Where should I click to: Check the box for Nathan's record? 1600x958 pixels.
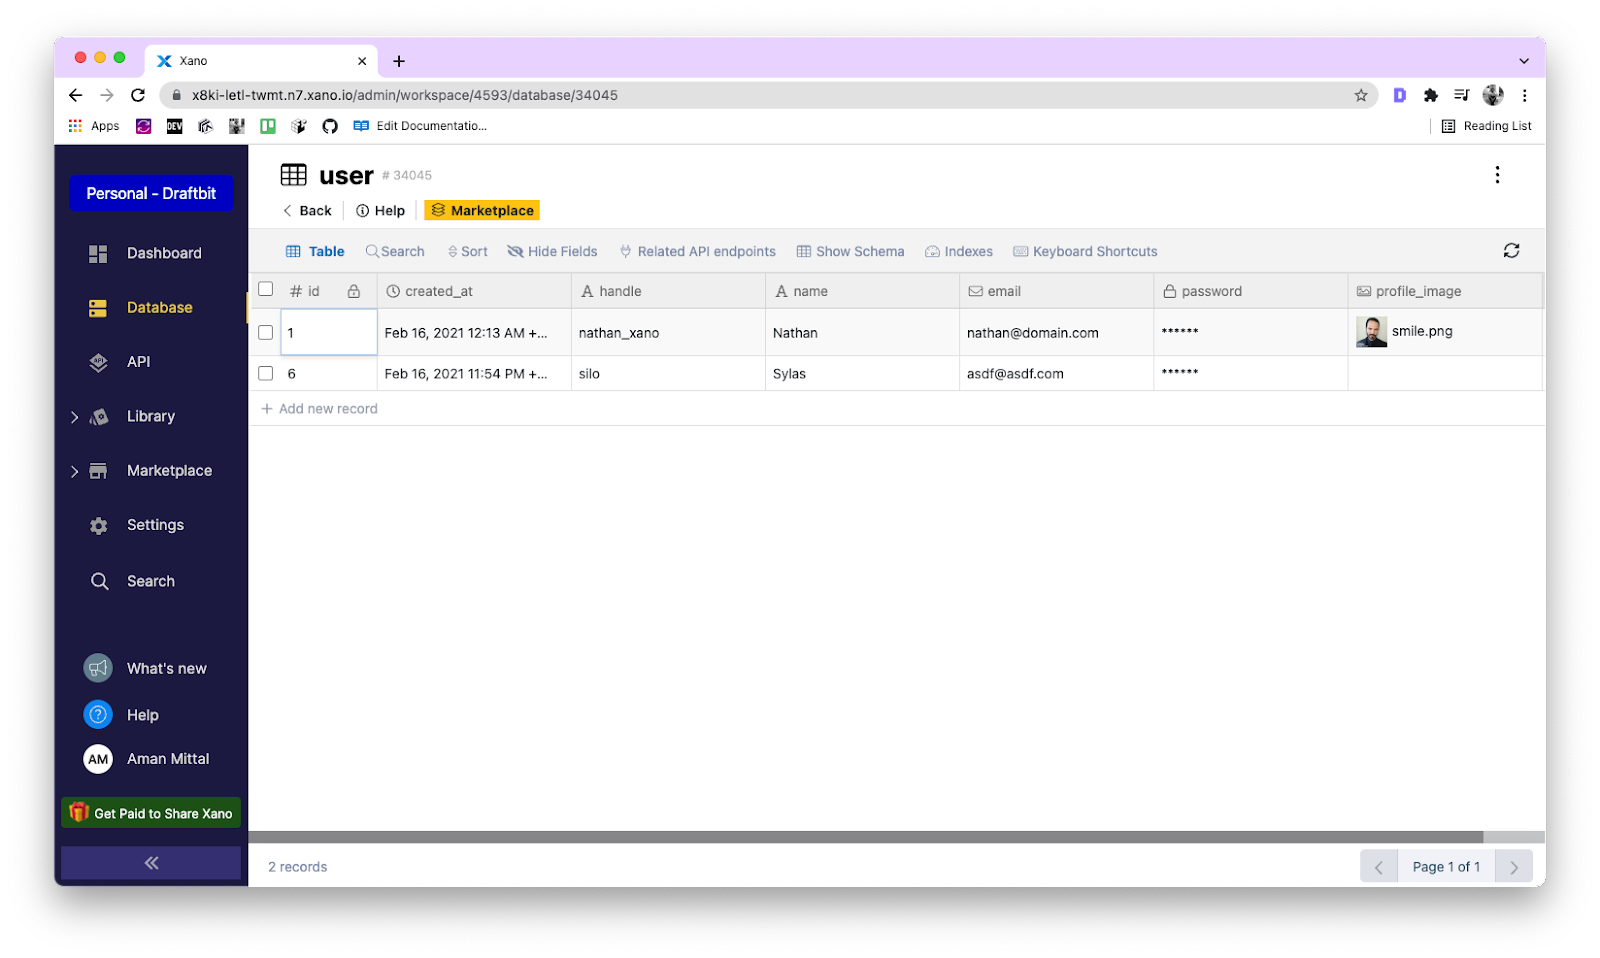pos(266,333)
